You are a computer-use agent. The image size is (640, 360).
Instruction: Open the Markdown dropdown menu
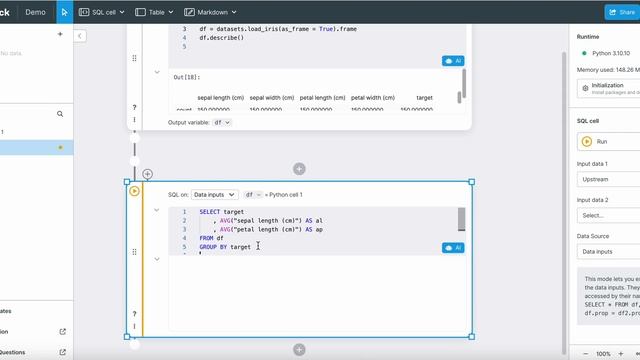(x=210, y=12)
